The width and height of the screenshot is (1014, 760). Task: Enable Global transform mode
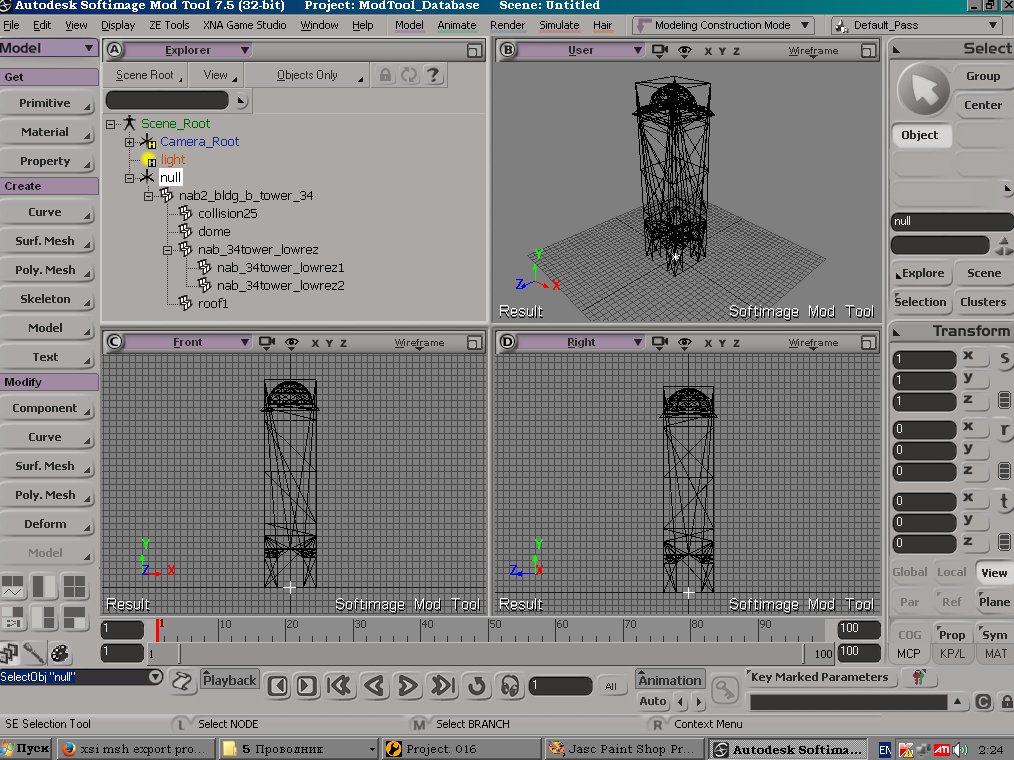(x=910, y=572)
